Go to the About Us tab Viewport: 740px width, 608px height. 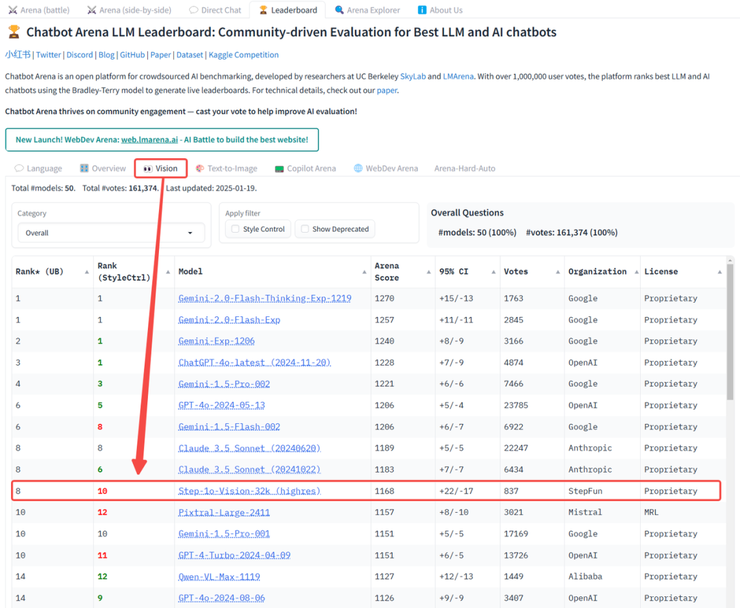(440, 10)
